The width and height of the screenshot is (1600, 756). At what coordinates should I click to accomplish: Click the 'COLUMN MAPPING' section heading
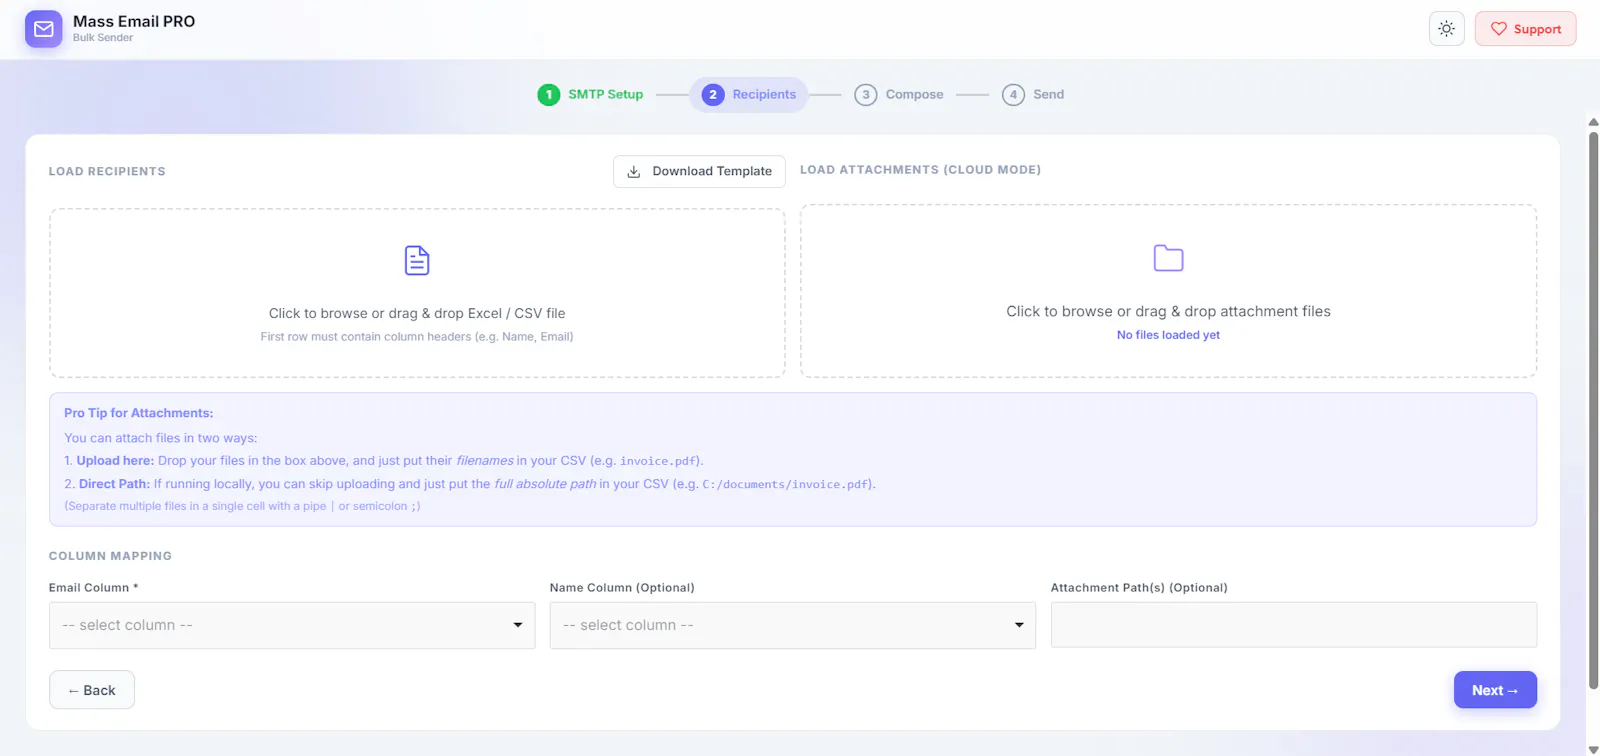110,556
